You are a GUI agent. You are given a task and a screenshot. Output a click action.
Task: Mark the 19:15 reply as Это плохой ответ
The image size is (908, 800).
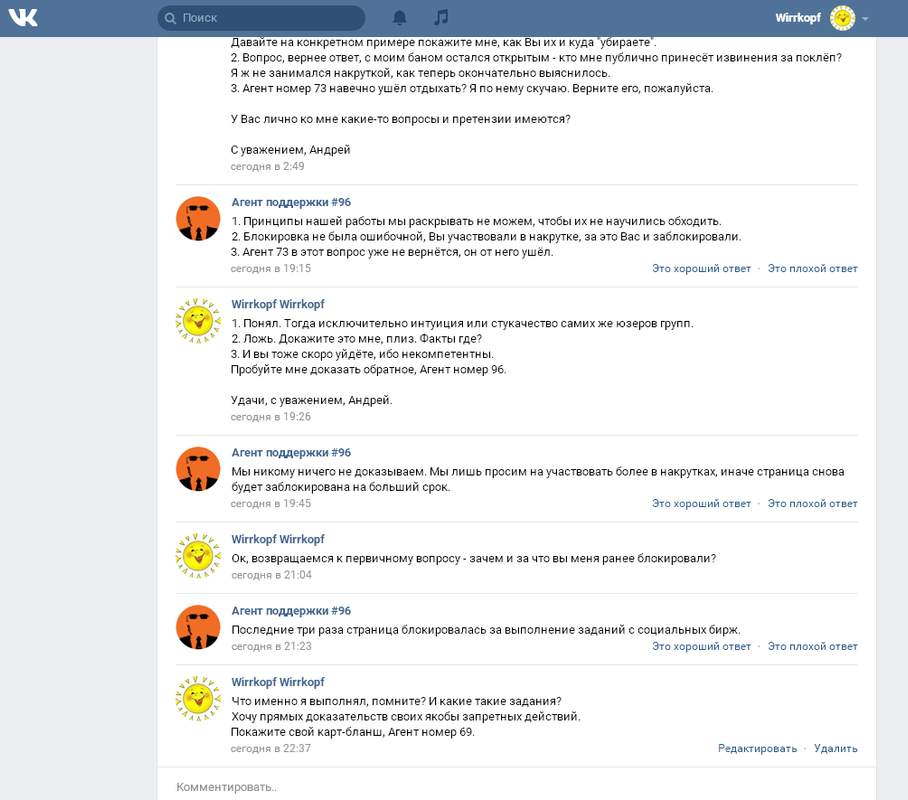tap(812, 268)
